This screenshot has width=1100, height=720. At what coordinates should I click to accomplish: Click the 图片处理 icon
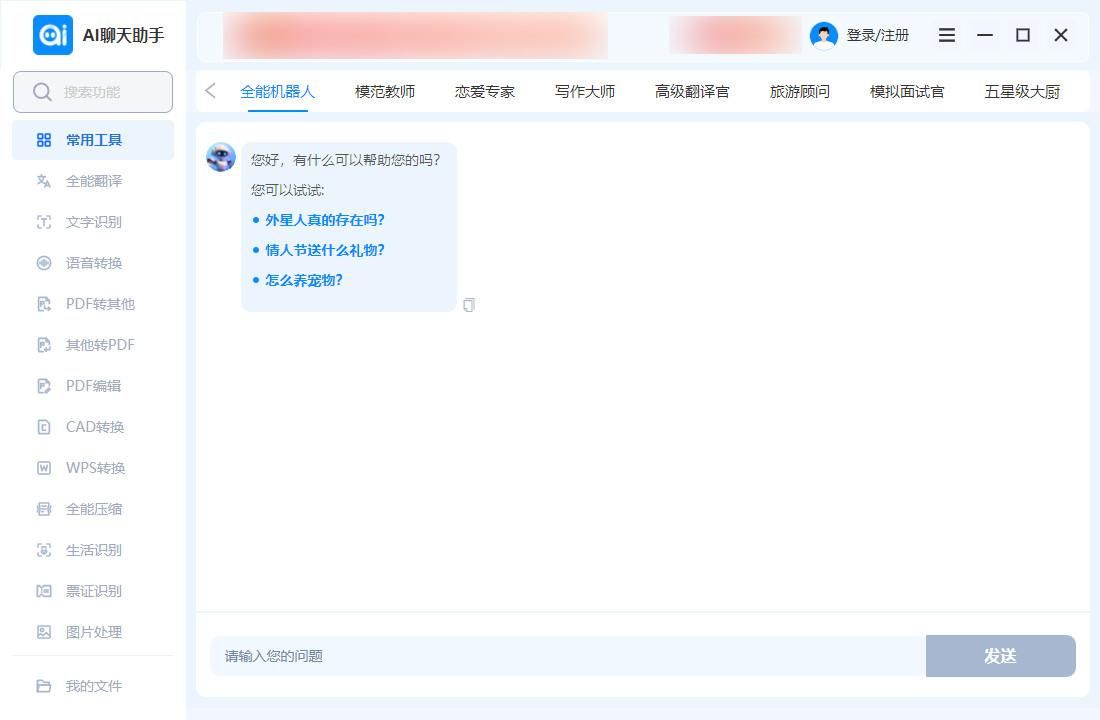(43, 632)
